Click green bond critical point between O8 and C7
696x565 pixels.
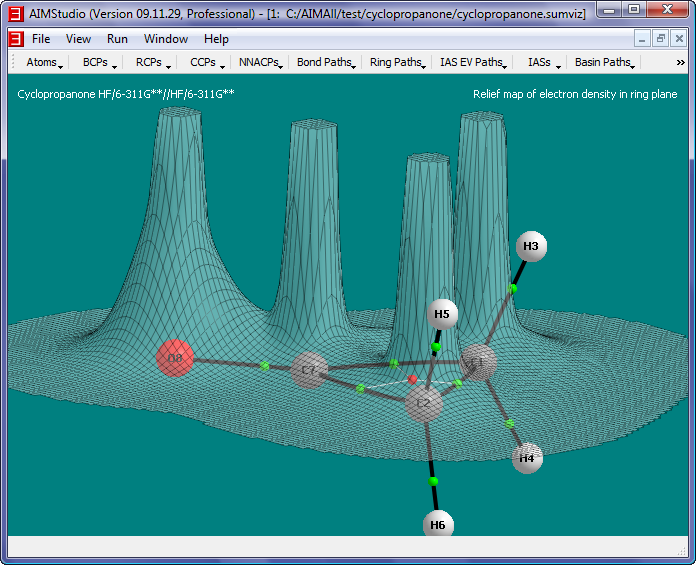coord(265,366)
